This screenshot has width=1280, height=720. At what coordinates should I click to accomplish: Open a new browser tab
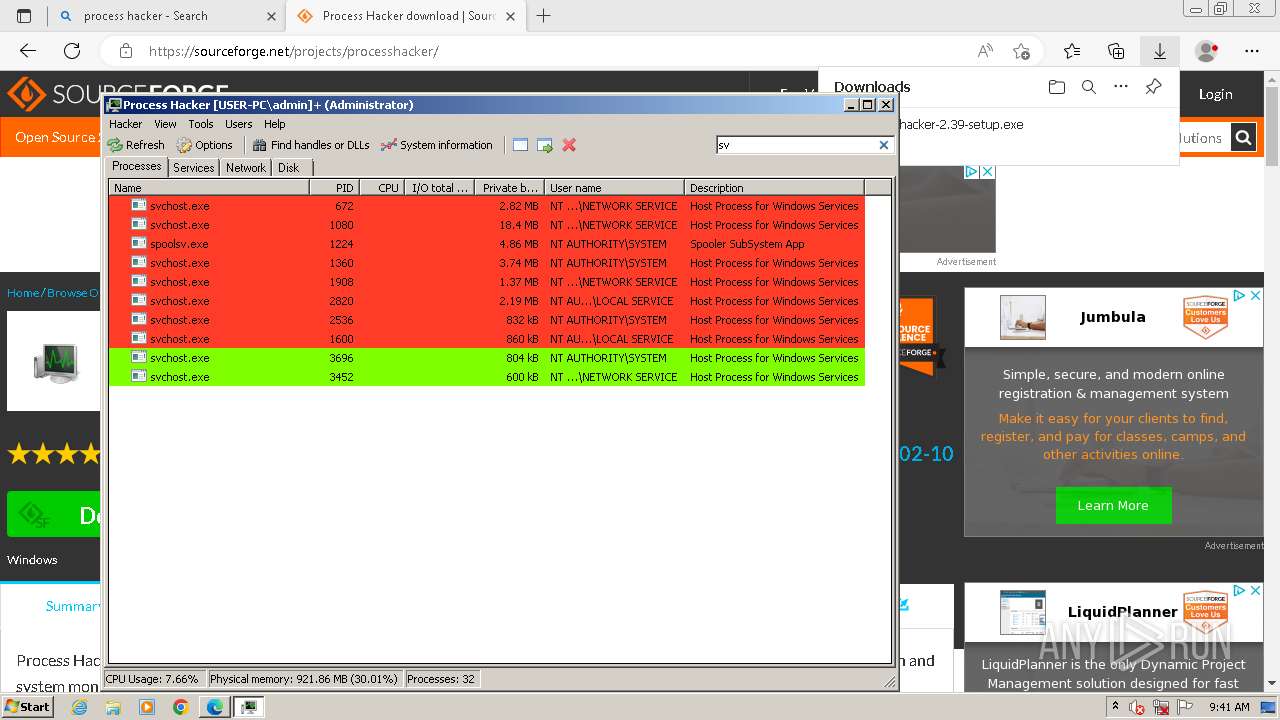pyautogui.click(x=544, y=16)
